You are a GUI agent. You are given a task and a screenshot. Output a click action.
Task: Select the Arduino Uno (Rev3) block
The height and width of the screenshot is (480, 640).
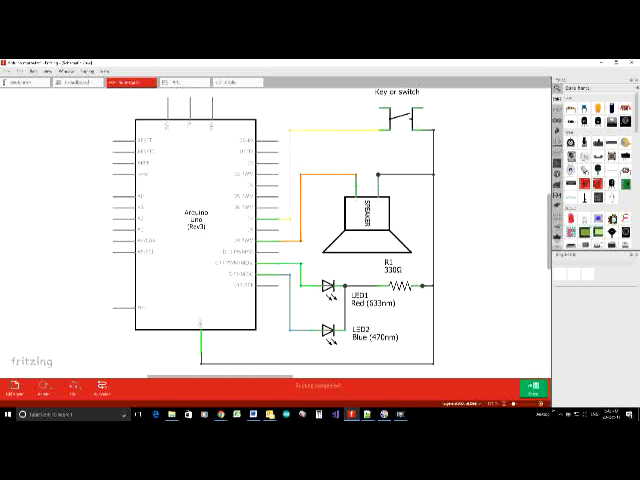pos(196,224)
